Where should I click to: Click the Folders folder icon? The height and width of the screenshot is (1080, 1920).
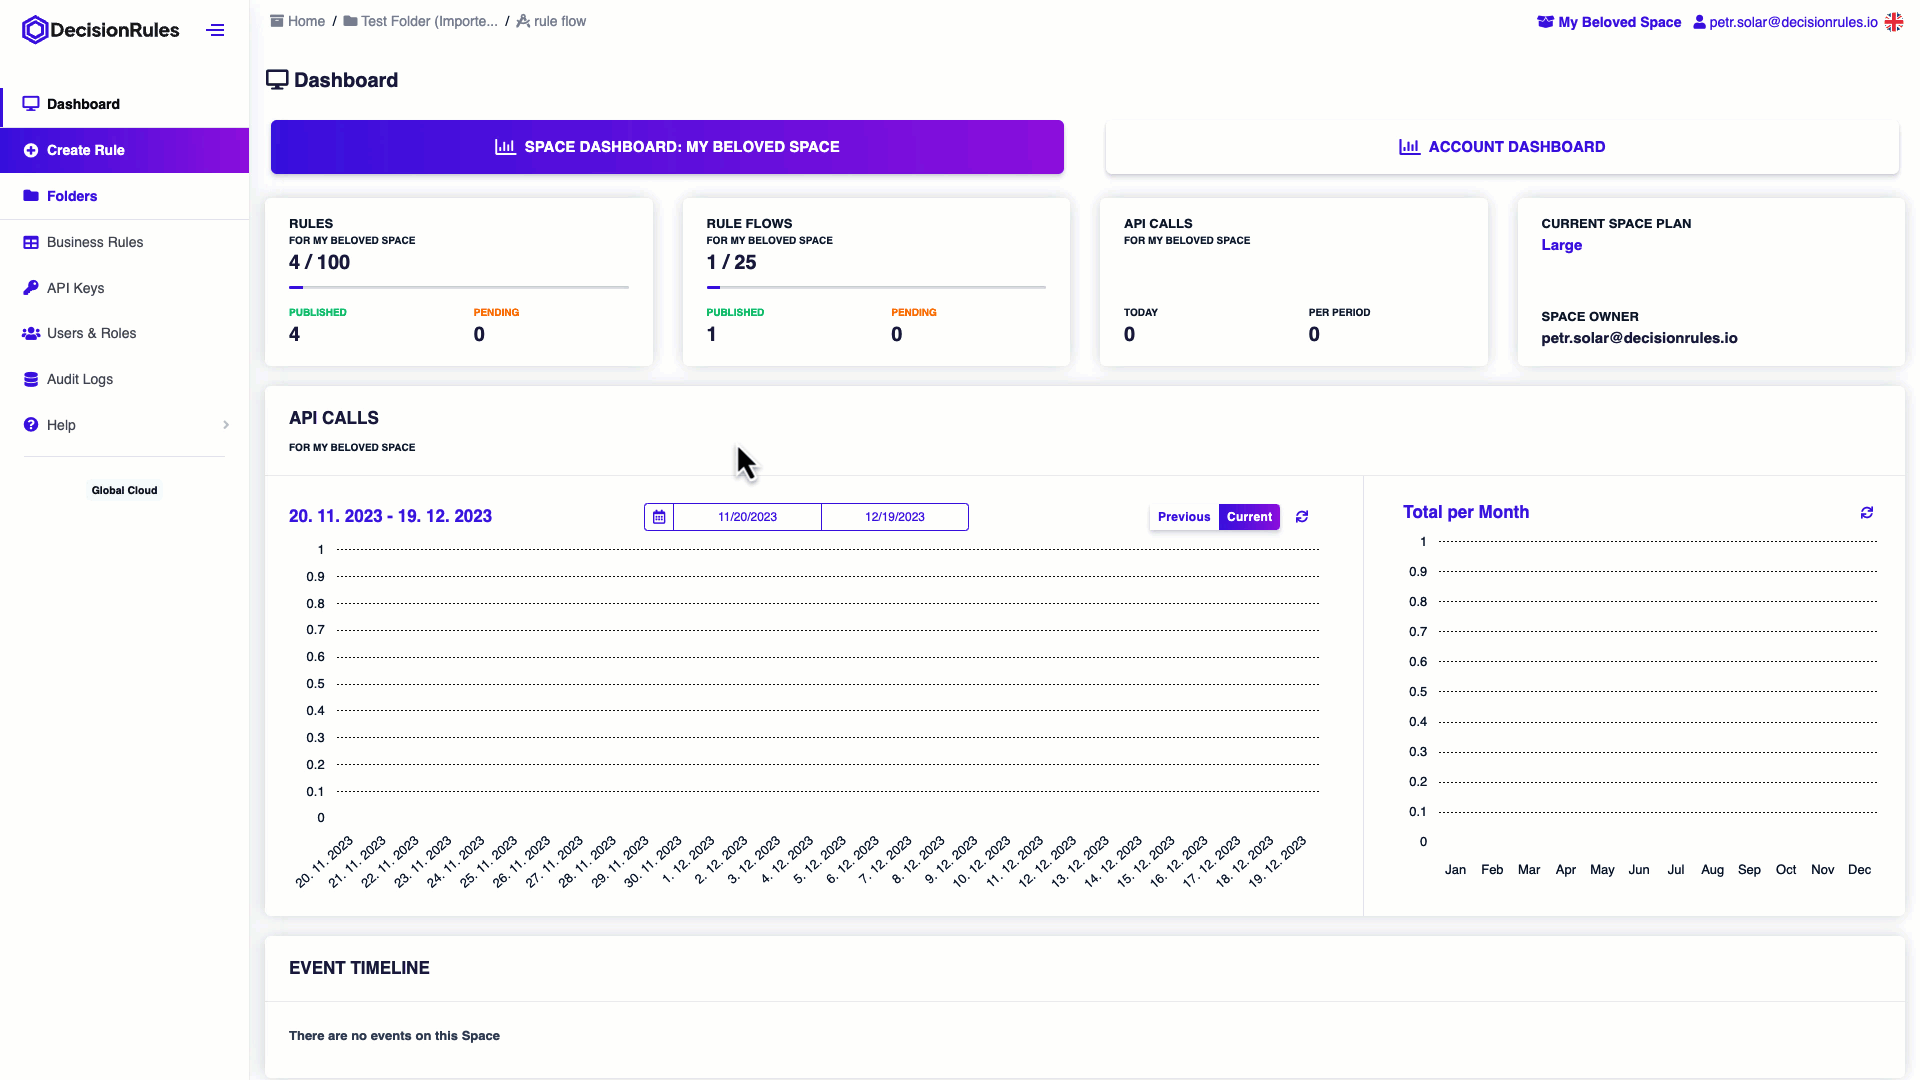(x=31, y=196)
